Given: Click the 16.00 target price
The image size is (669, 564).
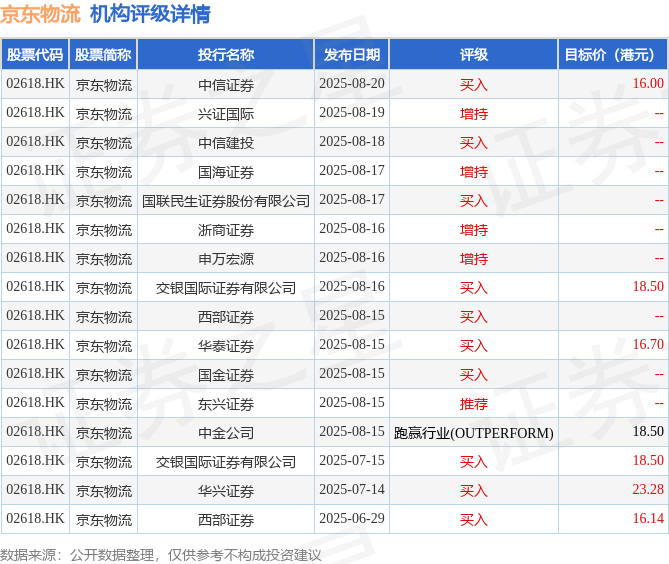Looking at the screenshot, I should [x=648, y=83].
